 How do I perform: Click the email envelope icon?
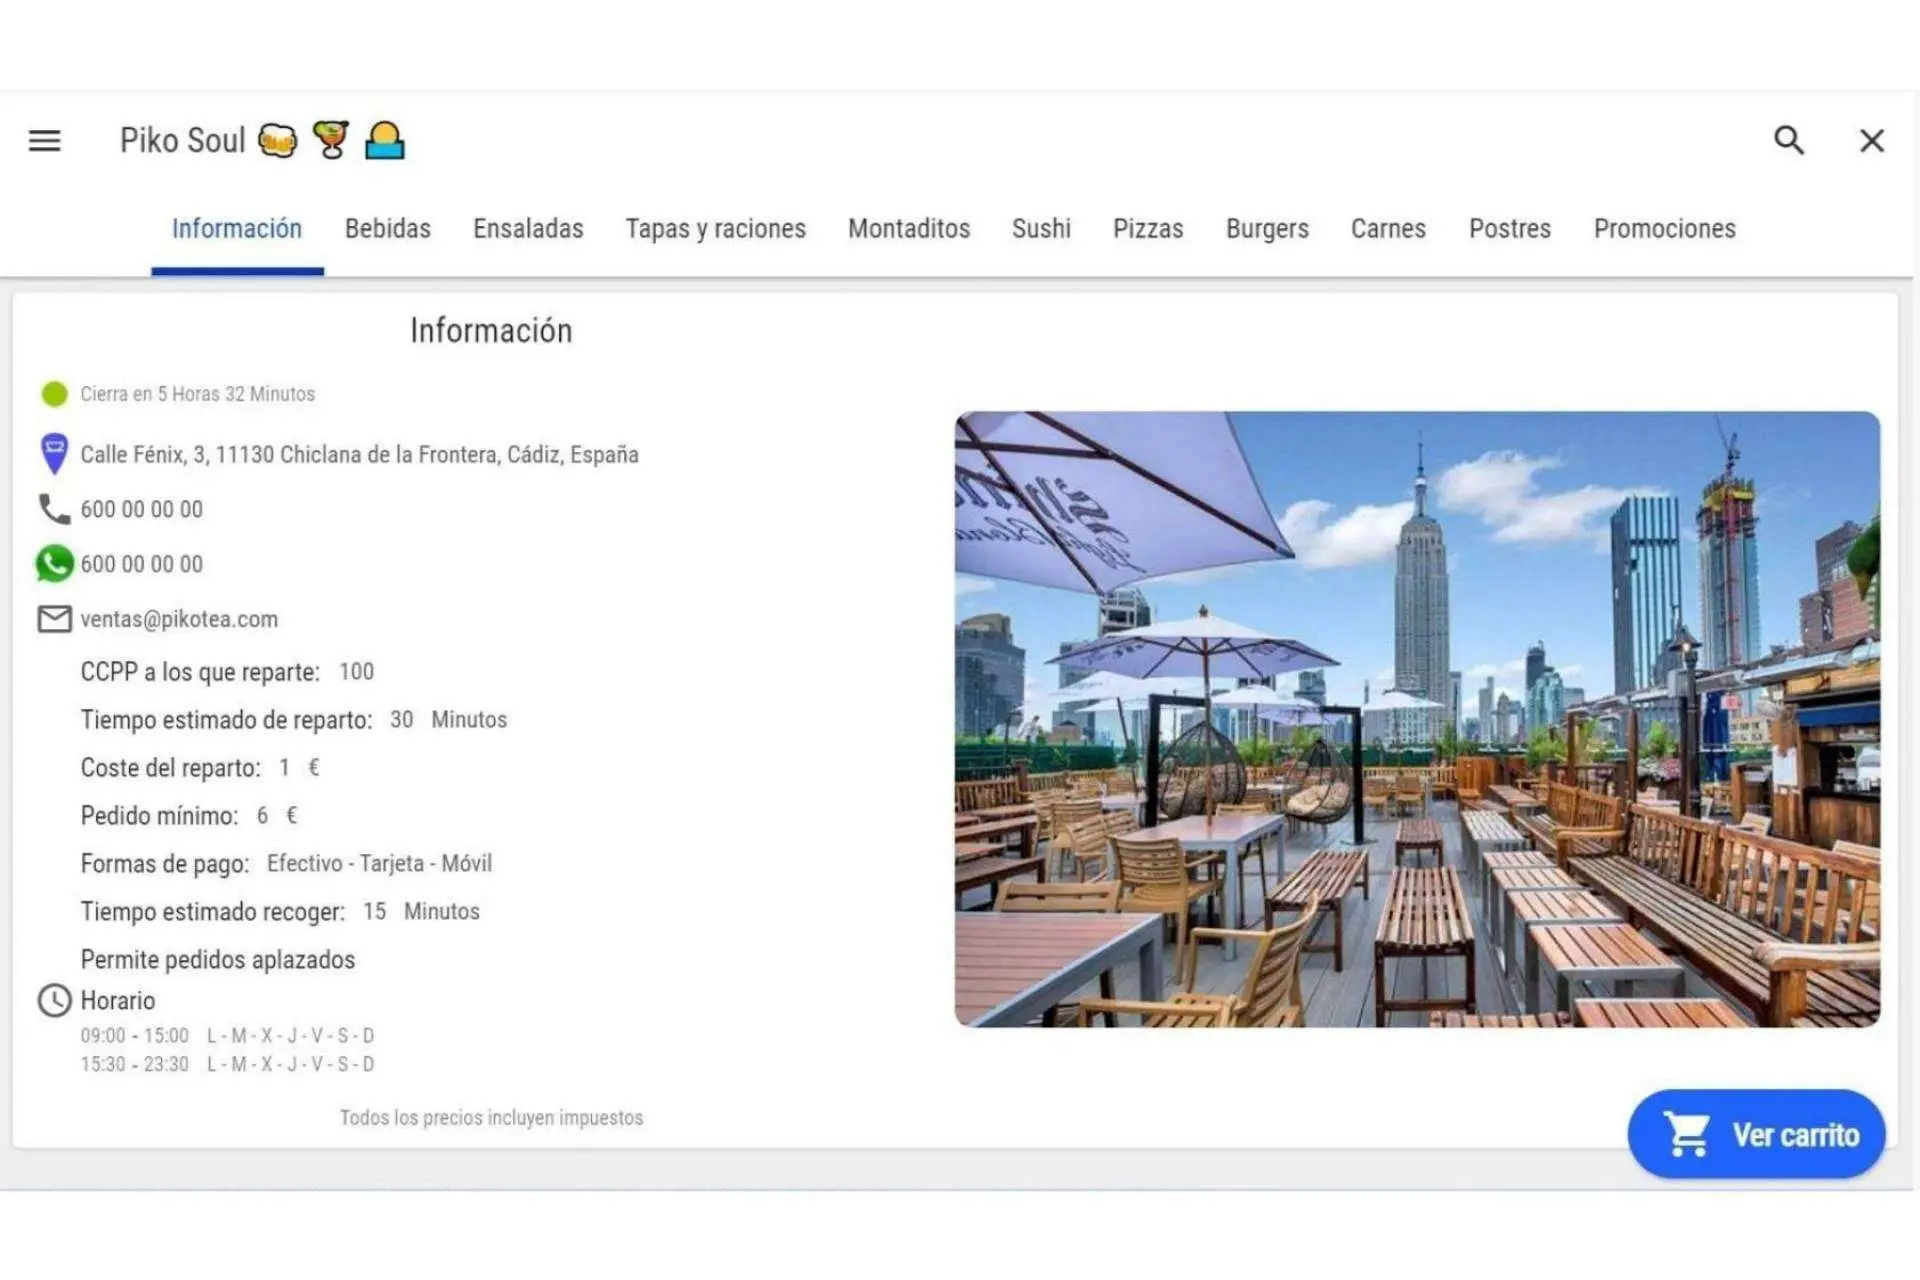[54, 619]
